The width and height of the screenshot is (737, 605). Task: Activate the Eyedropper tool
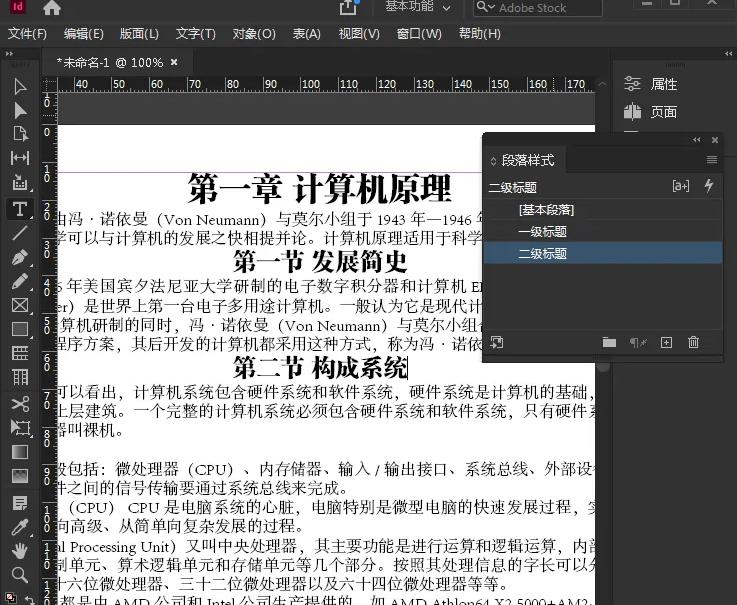[x=19, y=526]
